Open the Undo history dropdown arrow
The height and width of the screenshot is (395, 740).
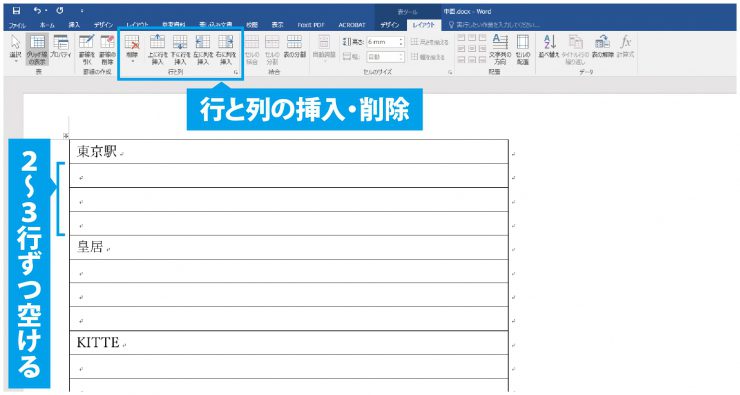point(45,11)
